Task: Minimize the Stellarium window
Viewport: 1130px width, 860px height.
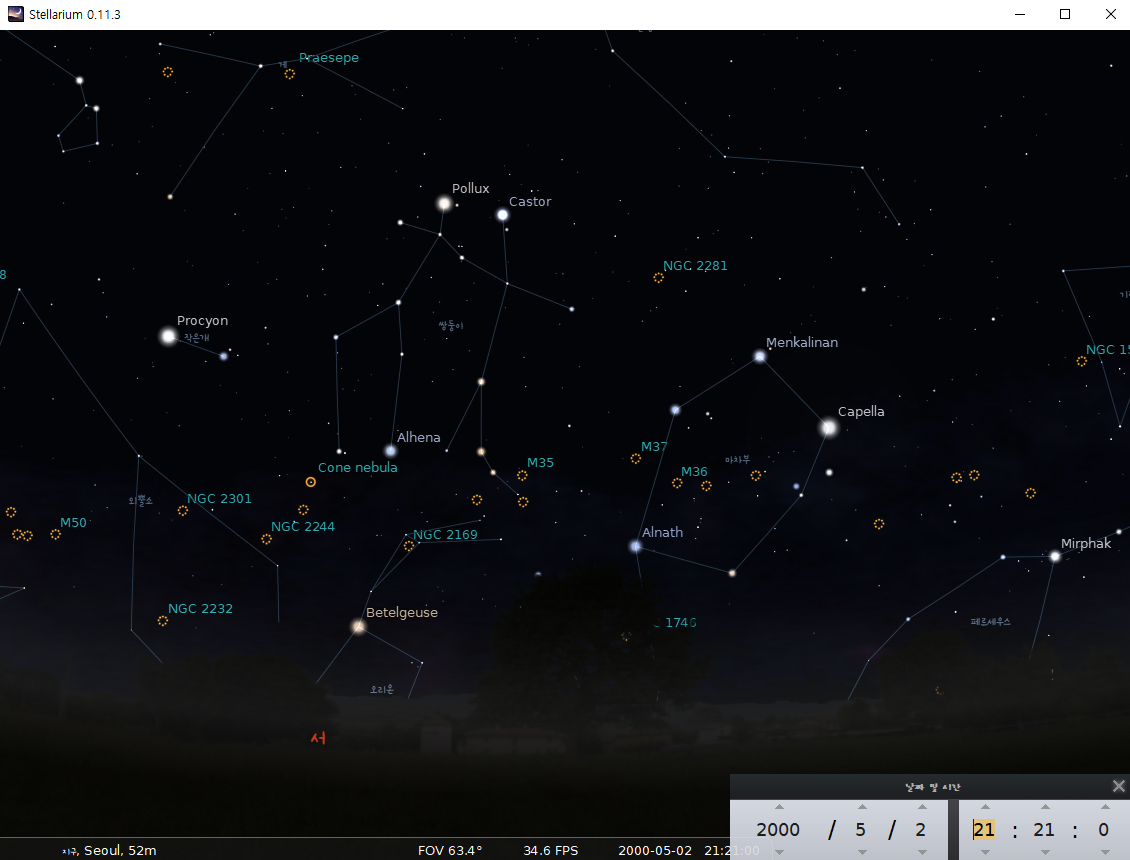Action: point(1020,14)
